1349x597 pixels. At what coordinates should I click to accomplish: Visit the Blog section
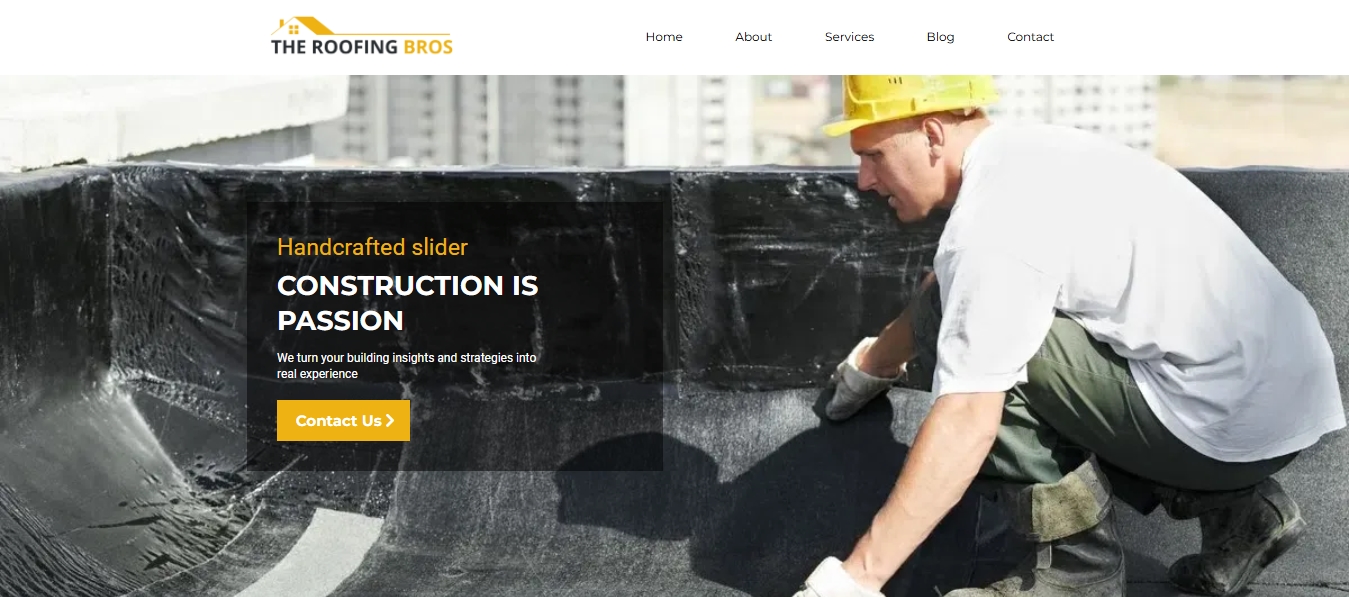pyautogui.click(x=940, y=37)
